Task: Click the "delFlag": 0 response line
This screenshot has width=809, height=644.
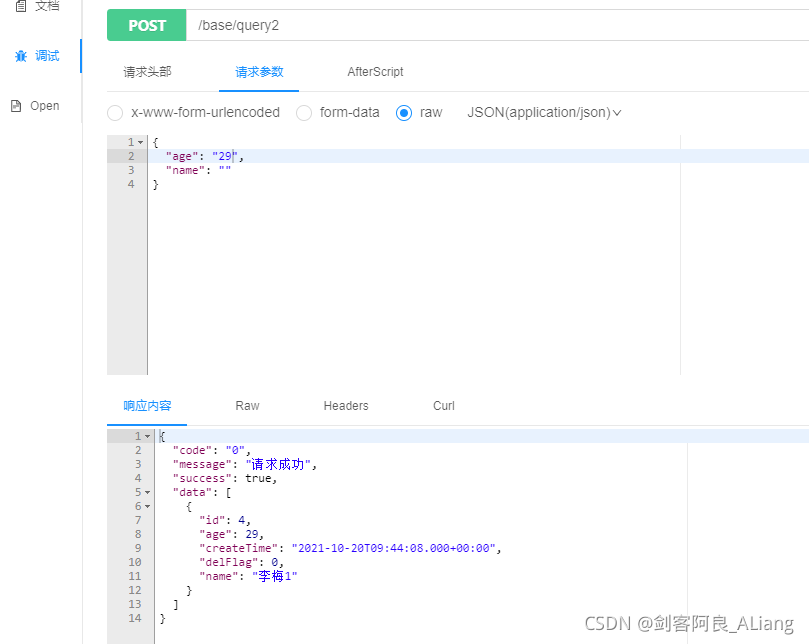Action: (241, 562)
